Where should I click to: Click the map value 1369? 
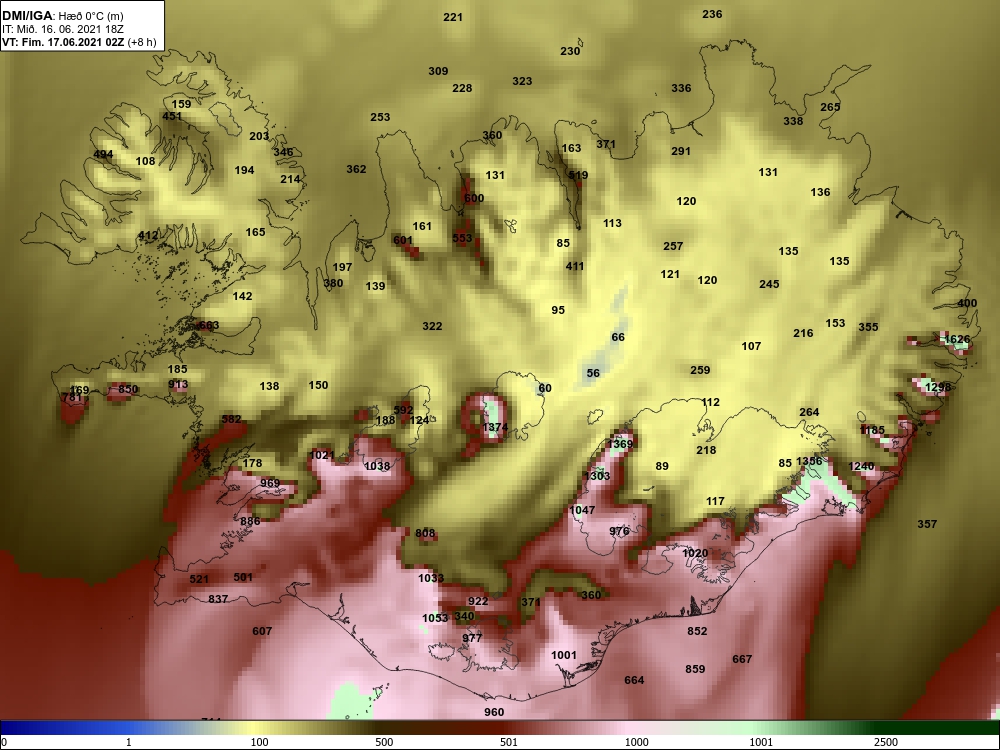tap(620, 444)
